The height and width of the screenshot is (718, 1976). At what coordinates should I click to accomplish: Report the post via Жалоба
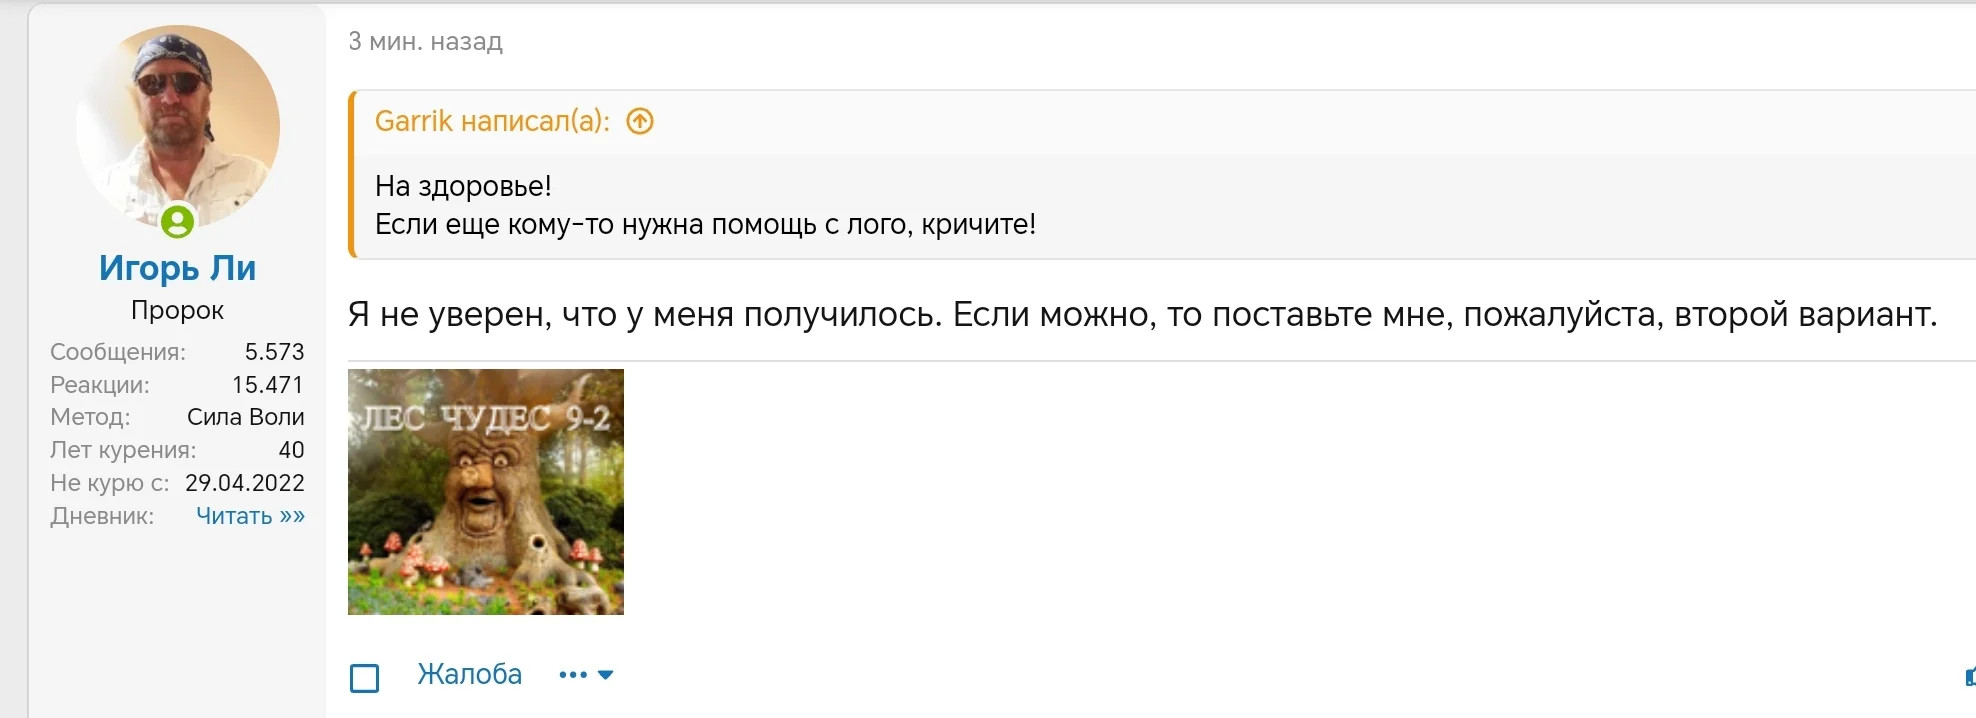pos(470,674)
